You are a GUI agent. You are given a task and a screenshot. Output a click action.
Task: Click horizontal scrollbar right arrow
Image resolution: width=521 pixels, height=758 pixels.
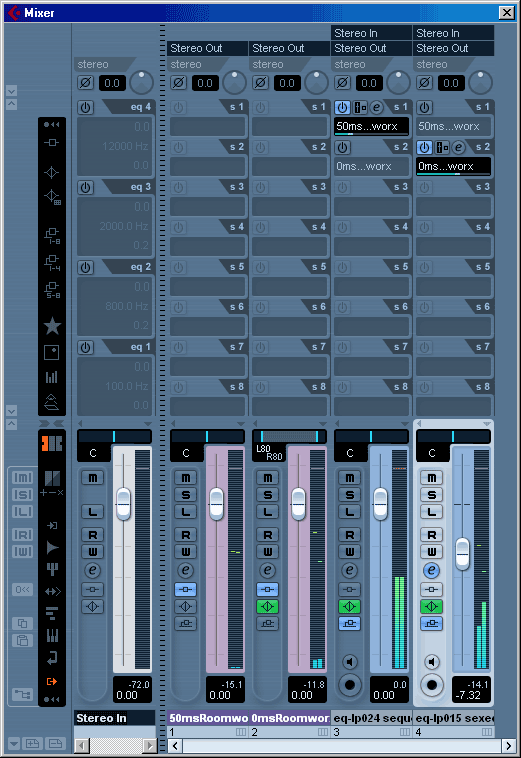(508, 745)
